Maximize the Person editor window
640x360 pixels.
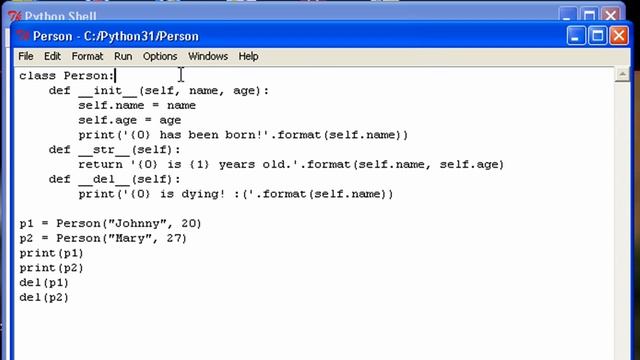pos(597,36)
